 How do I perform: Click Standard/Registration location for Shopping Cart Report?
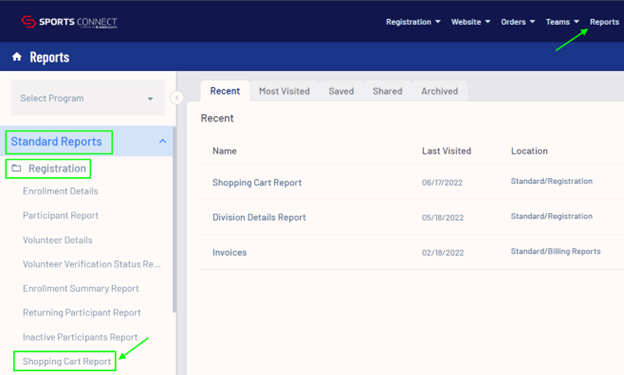point(552,181)
